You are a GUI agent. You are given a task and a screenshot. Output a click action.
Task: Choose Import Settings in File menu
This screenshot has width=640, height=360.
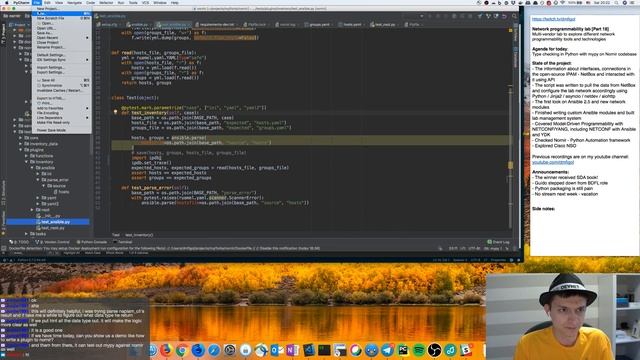[62, 67]
